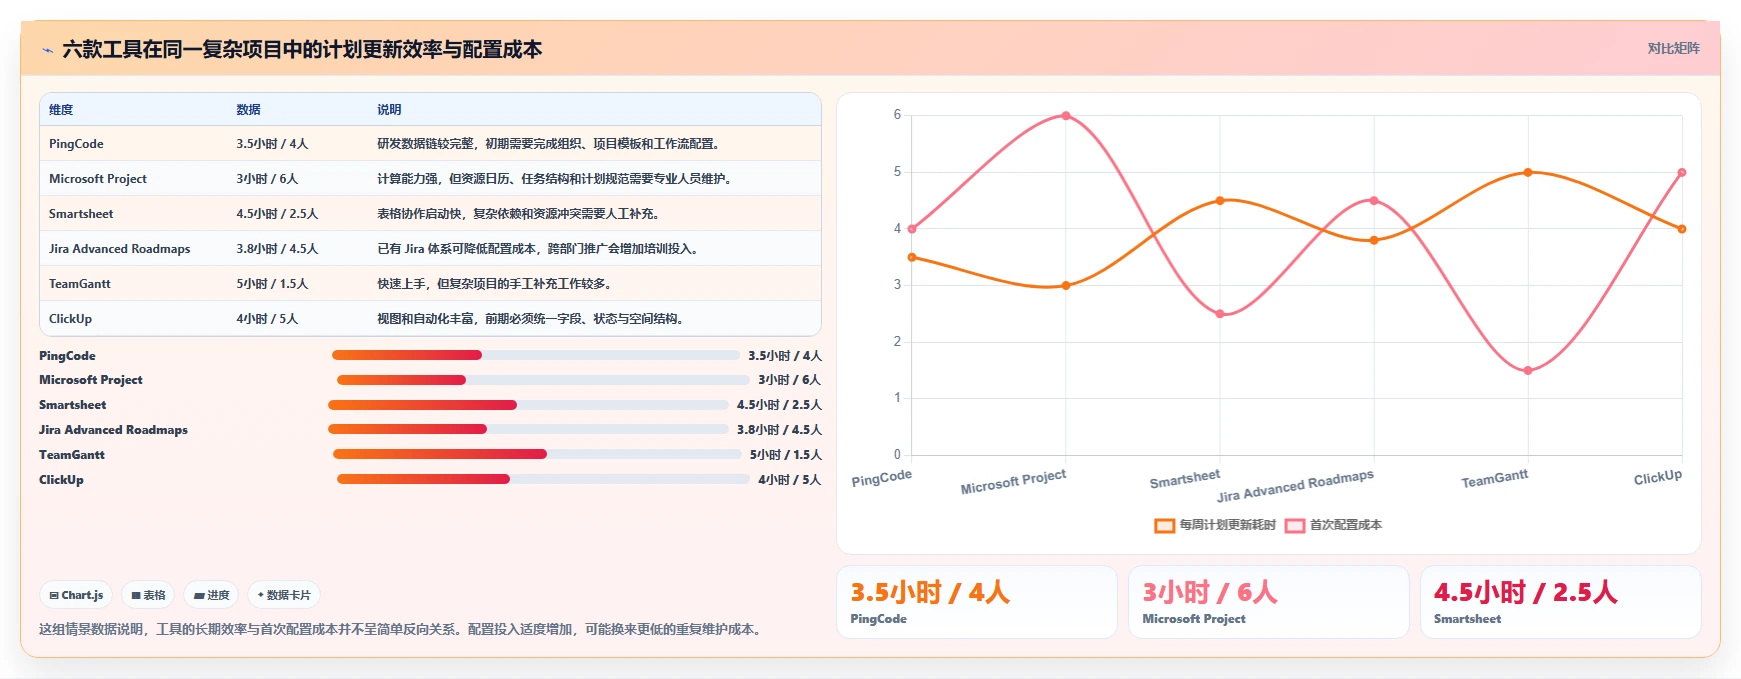This screenshot has width=1741, height=679.
Task: Click the table description starting 快速上手
Action: pos(496,284)
